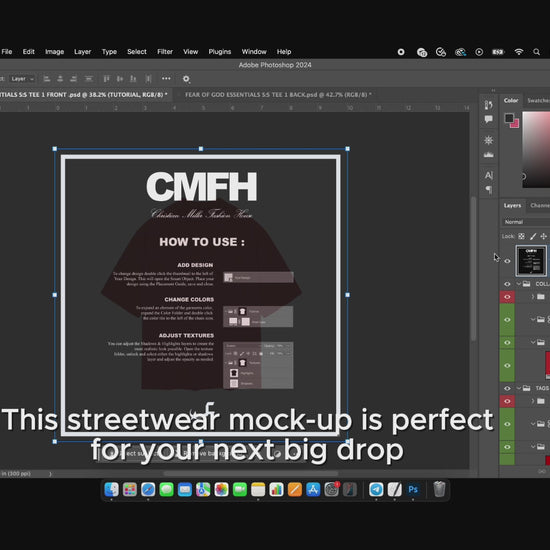Click align vertical centers icon
The height and width of the screenshot is (550, 550).
pyautogui.click(x=120, y=79)
